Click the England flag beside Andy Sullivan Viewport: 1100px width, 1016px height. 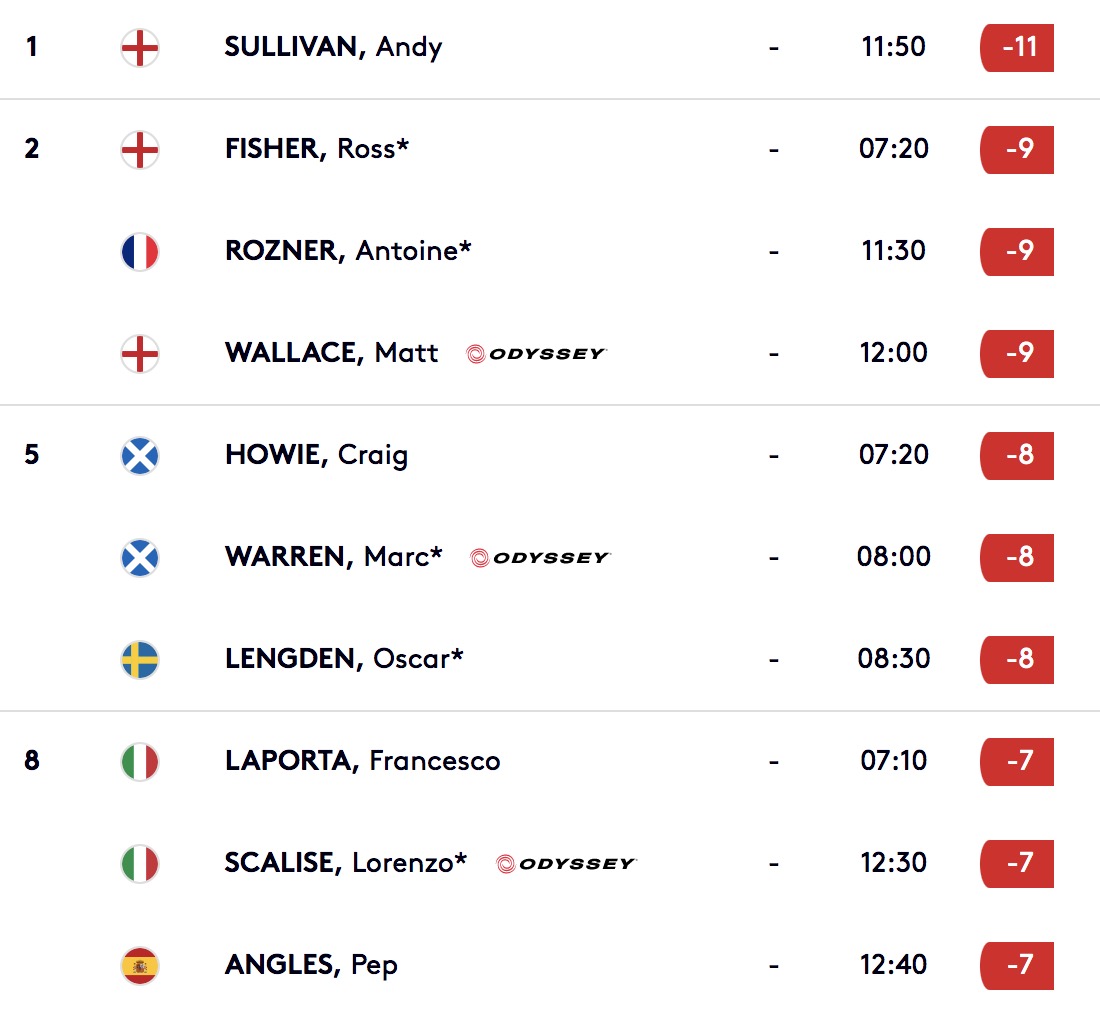140,48
